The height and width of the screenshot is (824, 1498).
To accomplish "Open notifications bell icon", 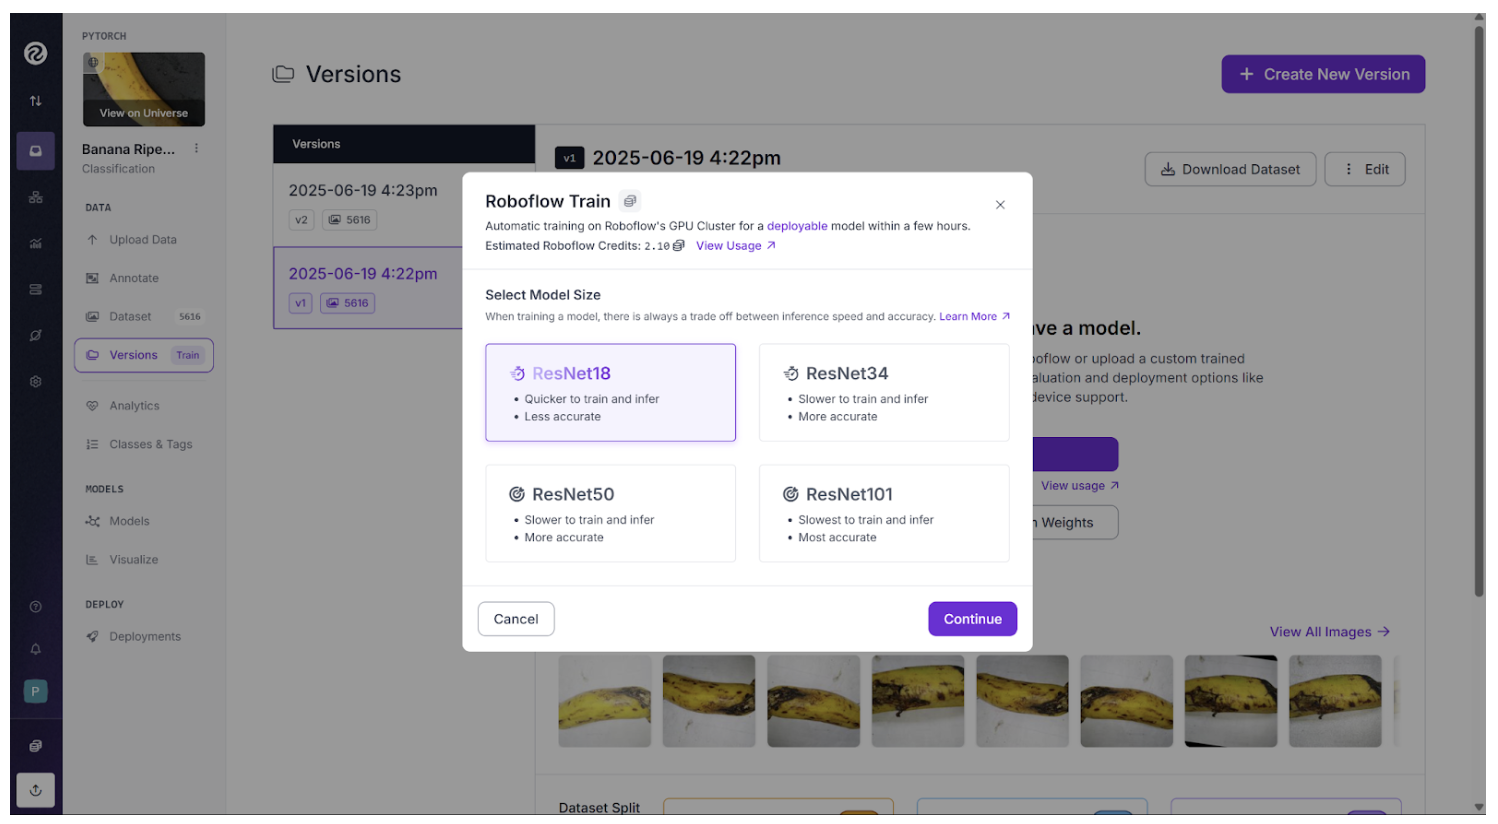I will point(35,649).
